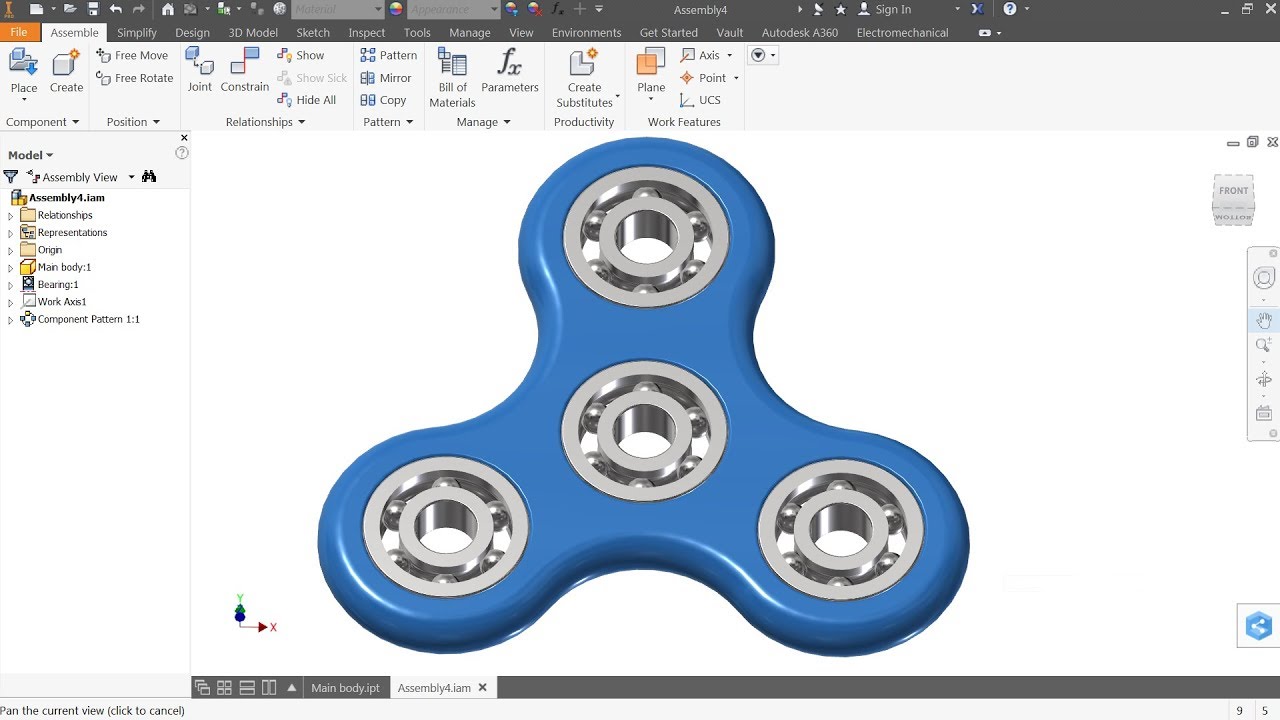Switch to the 3D Model ribbon tab
This screenshot has height=720, width=1280.
253,32
